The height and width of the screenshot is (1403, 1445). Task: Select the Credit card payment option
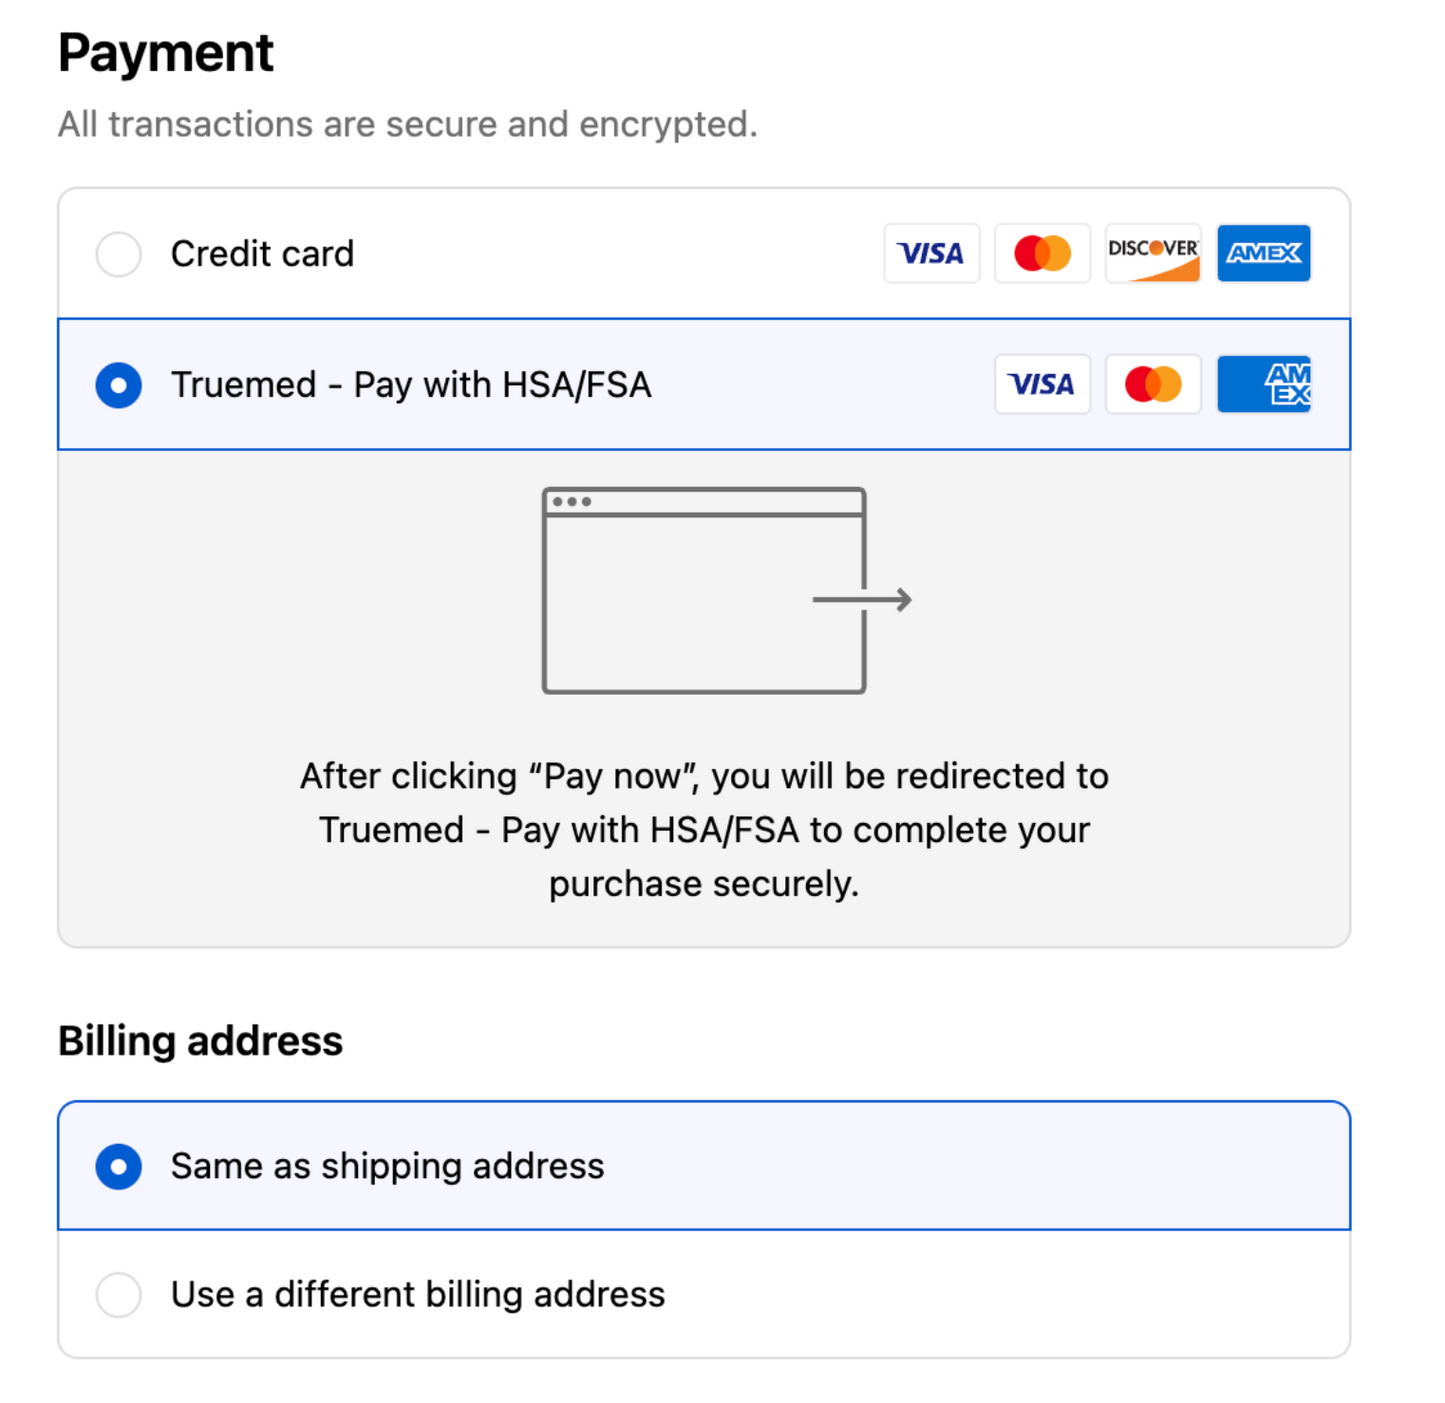tap(118, 254)
